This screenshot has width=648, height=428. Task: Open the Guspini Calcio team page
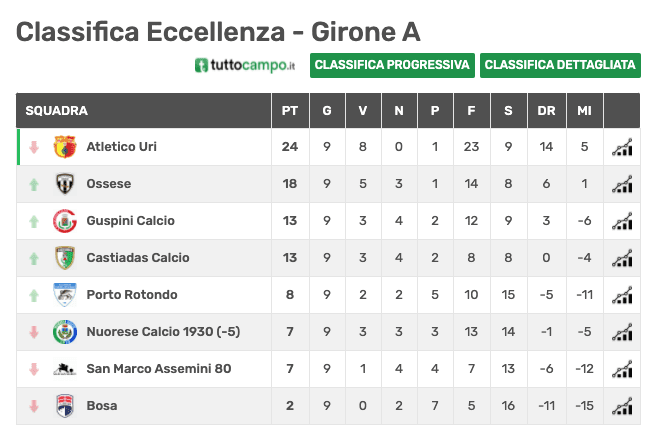point(130,221)
